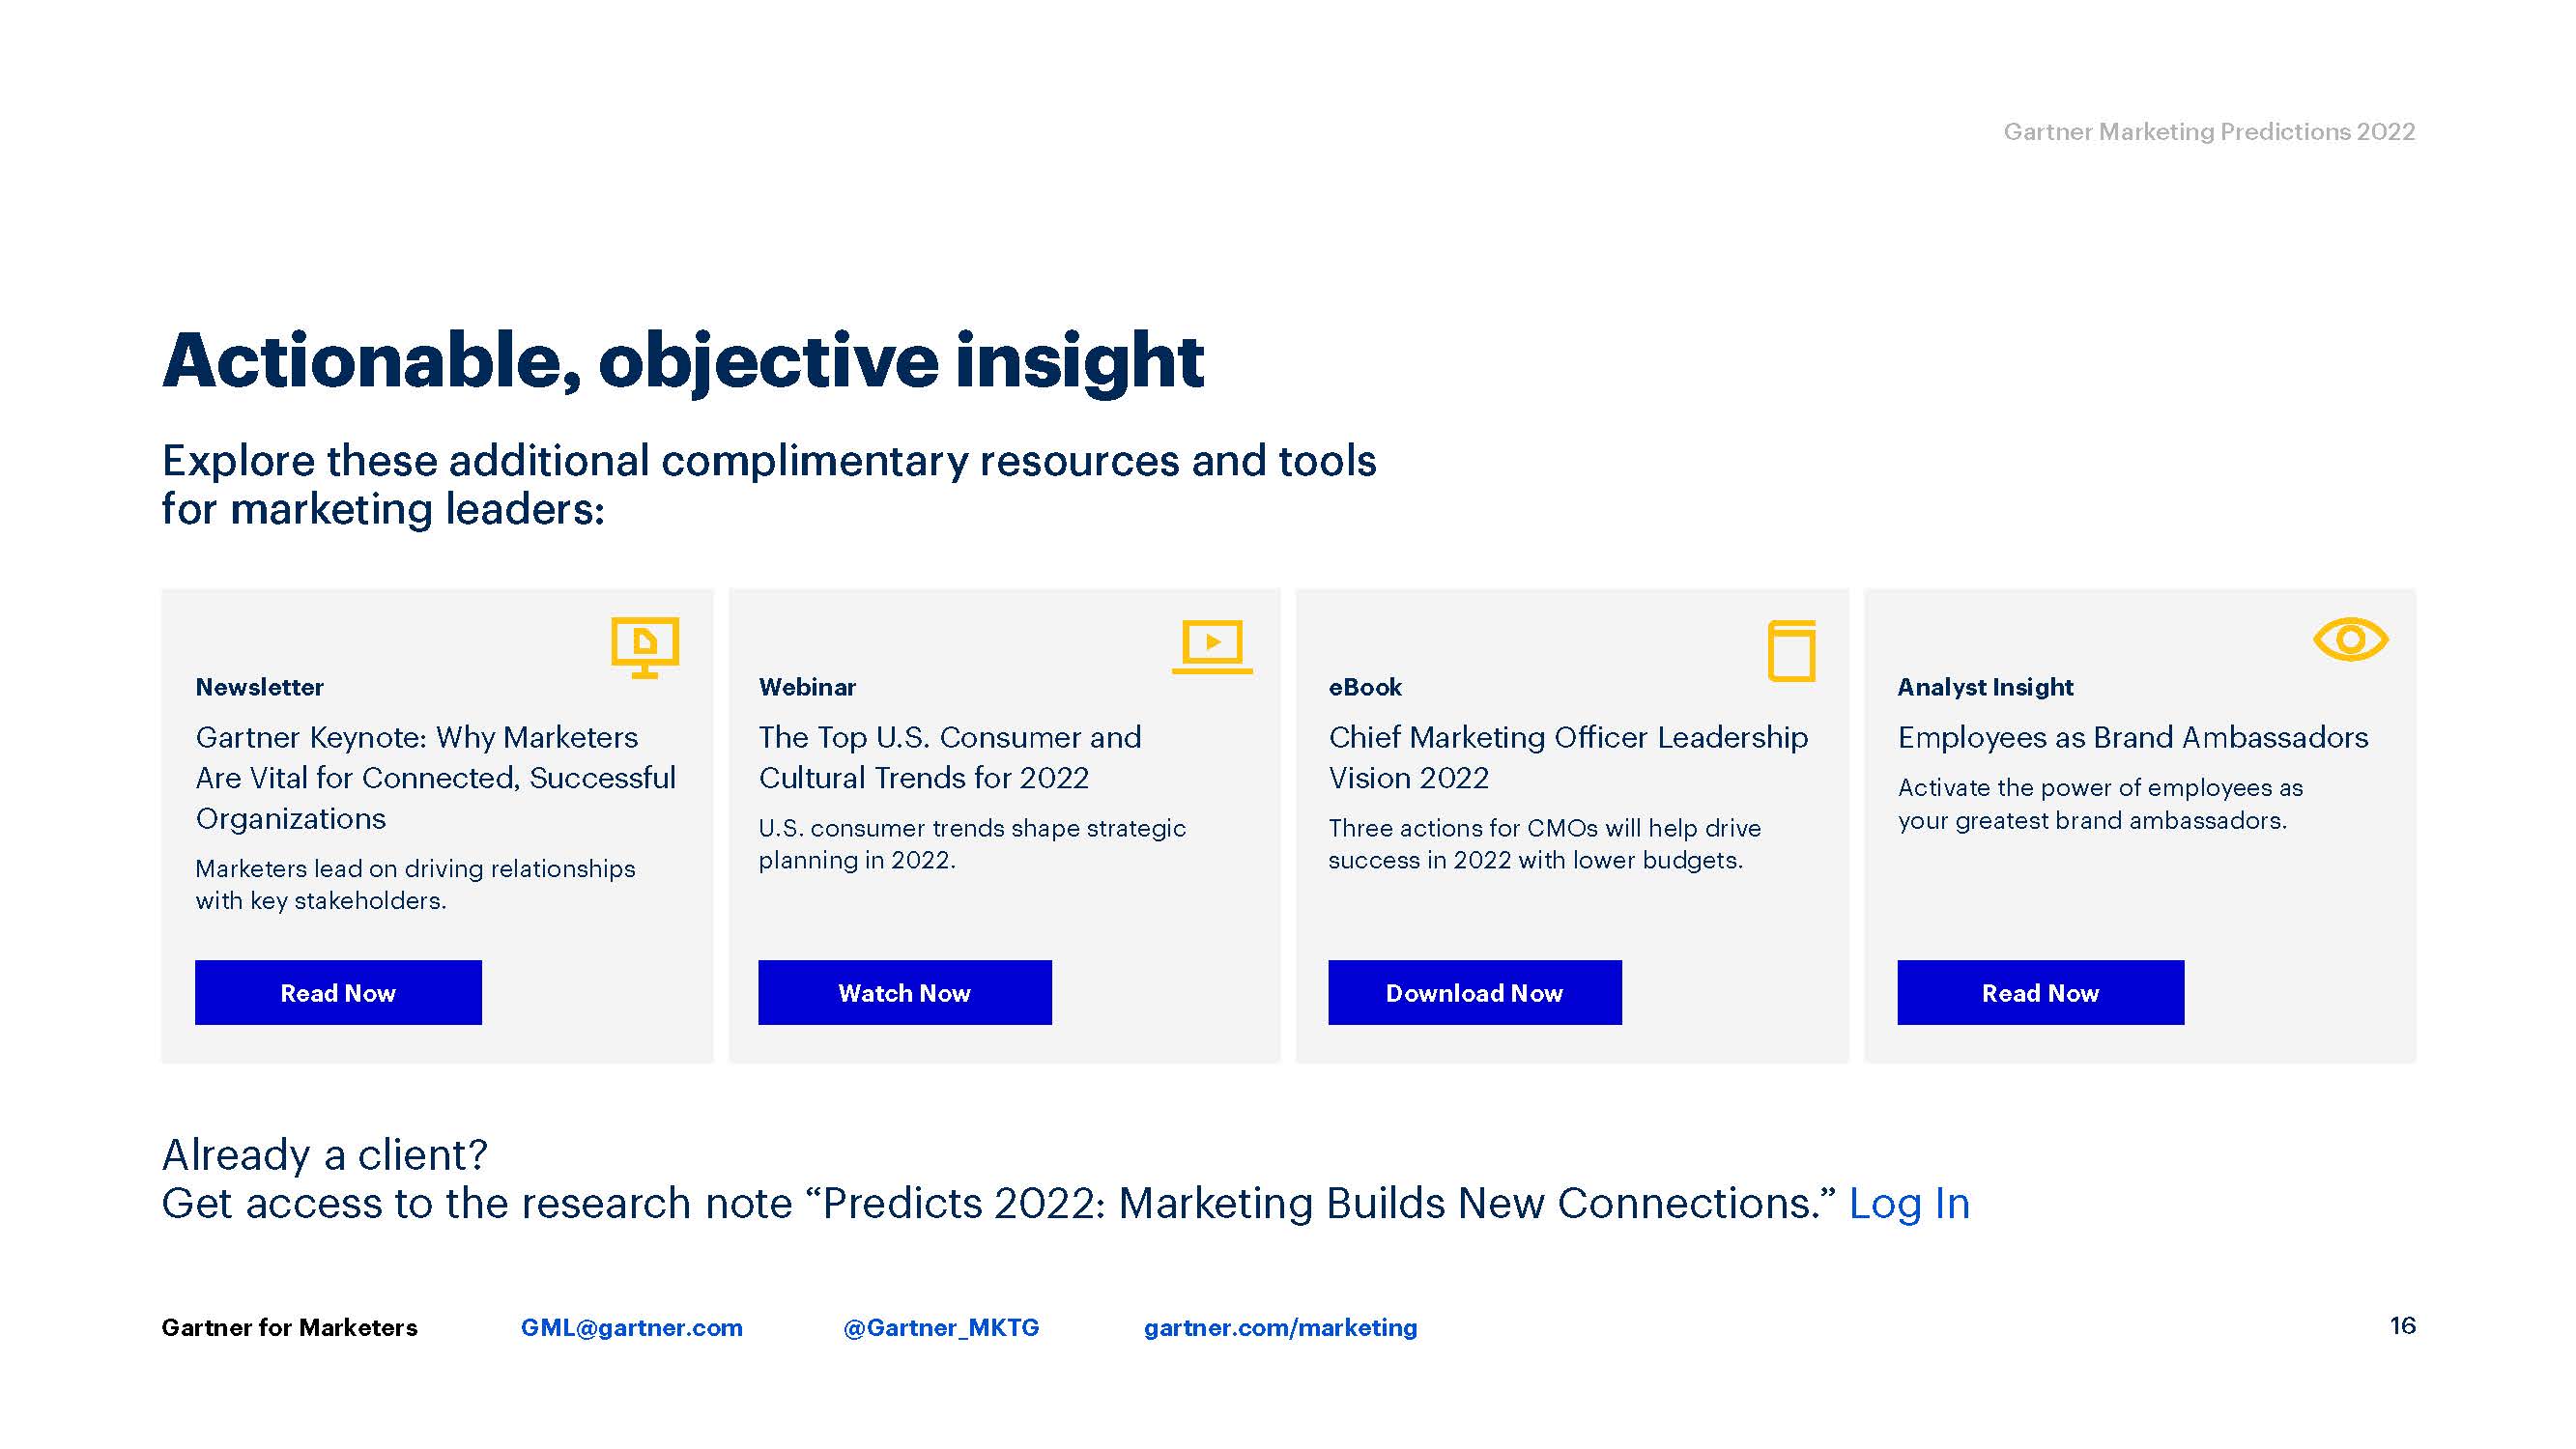Click Chief Marketing Officer Leadership Vision title

click(1567, 757)
